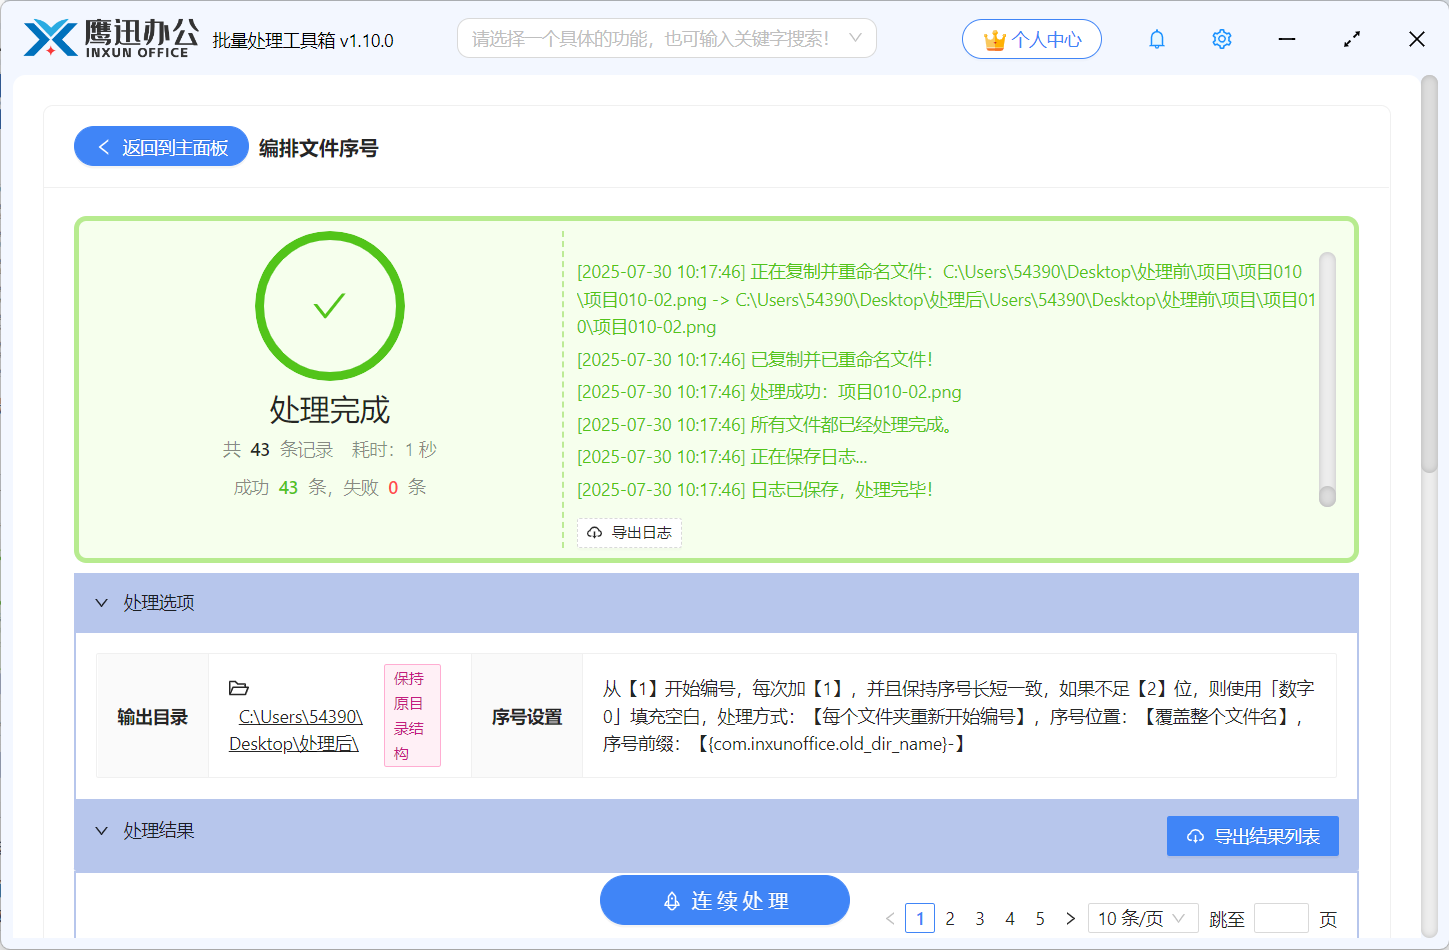Viewport: 1449px width, 950px height.
Task: Open settings via the gear icon
Action: [x=1221, y=39]
